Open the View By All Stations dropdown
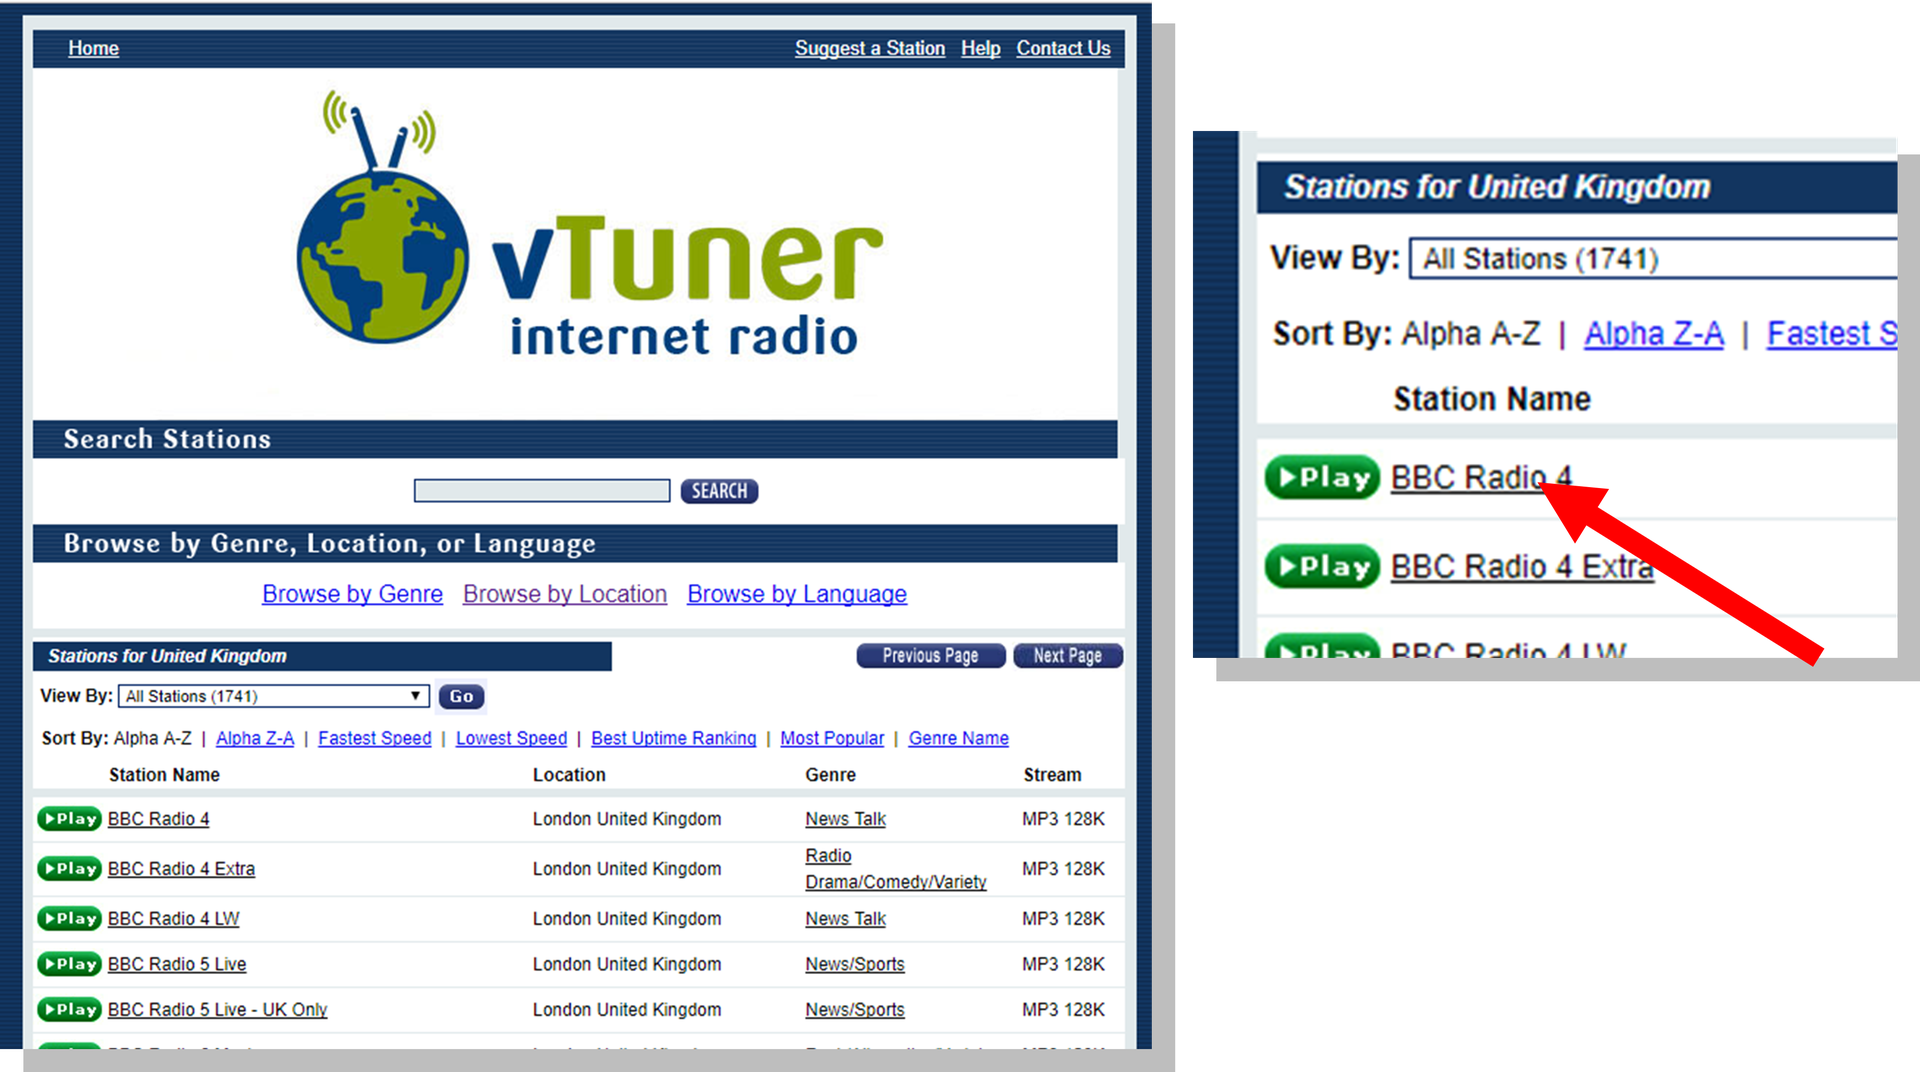This screenshot has width=1920, height=1072. pyautogui.click(x=274, y=696)
